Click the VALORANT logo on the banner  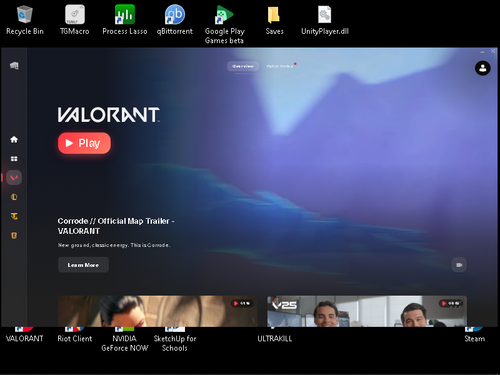point(109,115)
